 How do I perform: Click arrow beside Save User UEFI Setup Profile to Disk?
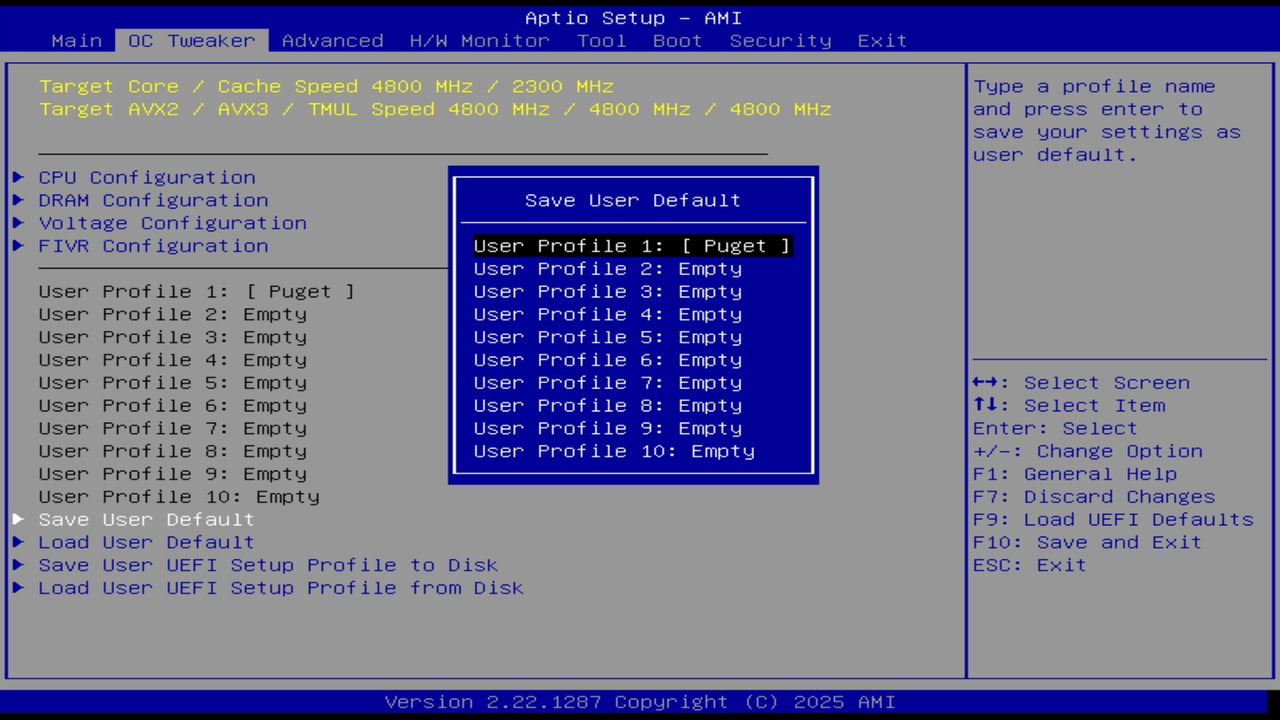tap(18, 565)
